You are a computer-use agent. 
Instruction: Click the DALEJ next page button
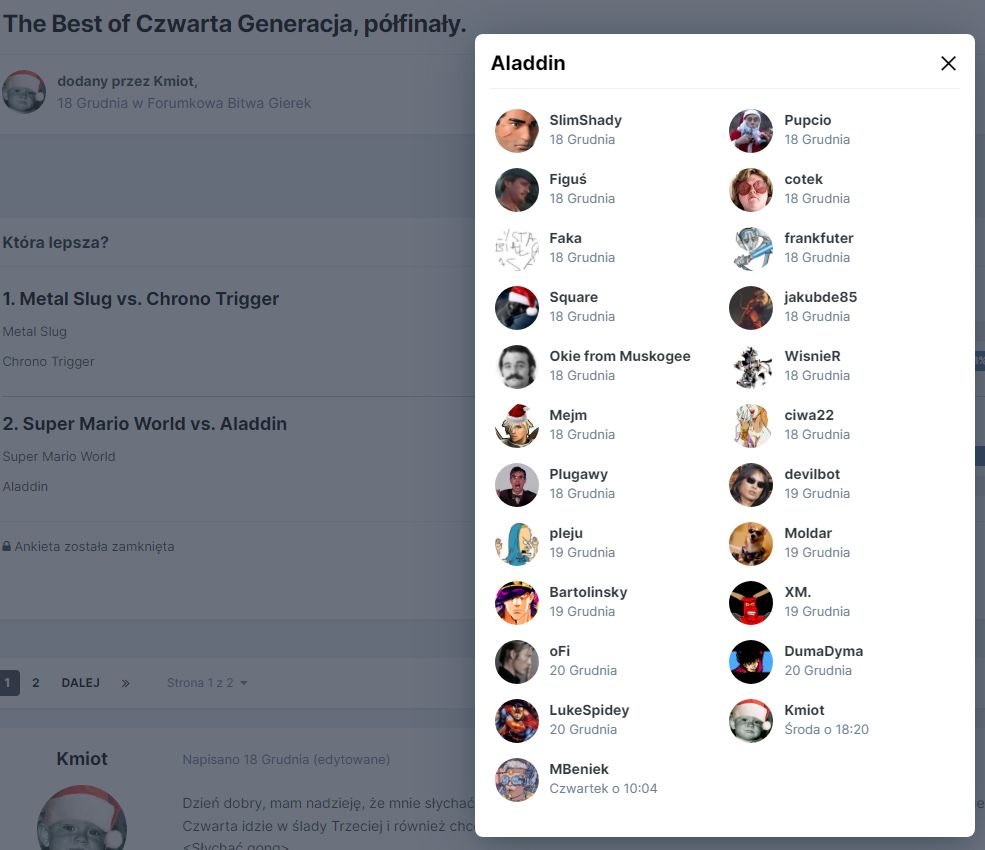click(80, 683)
